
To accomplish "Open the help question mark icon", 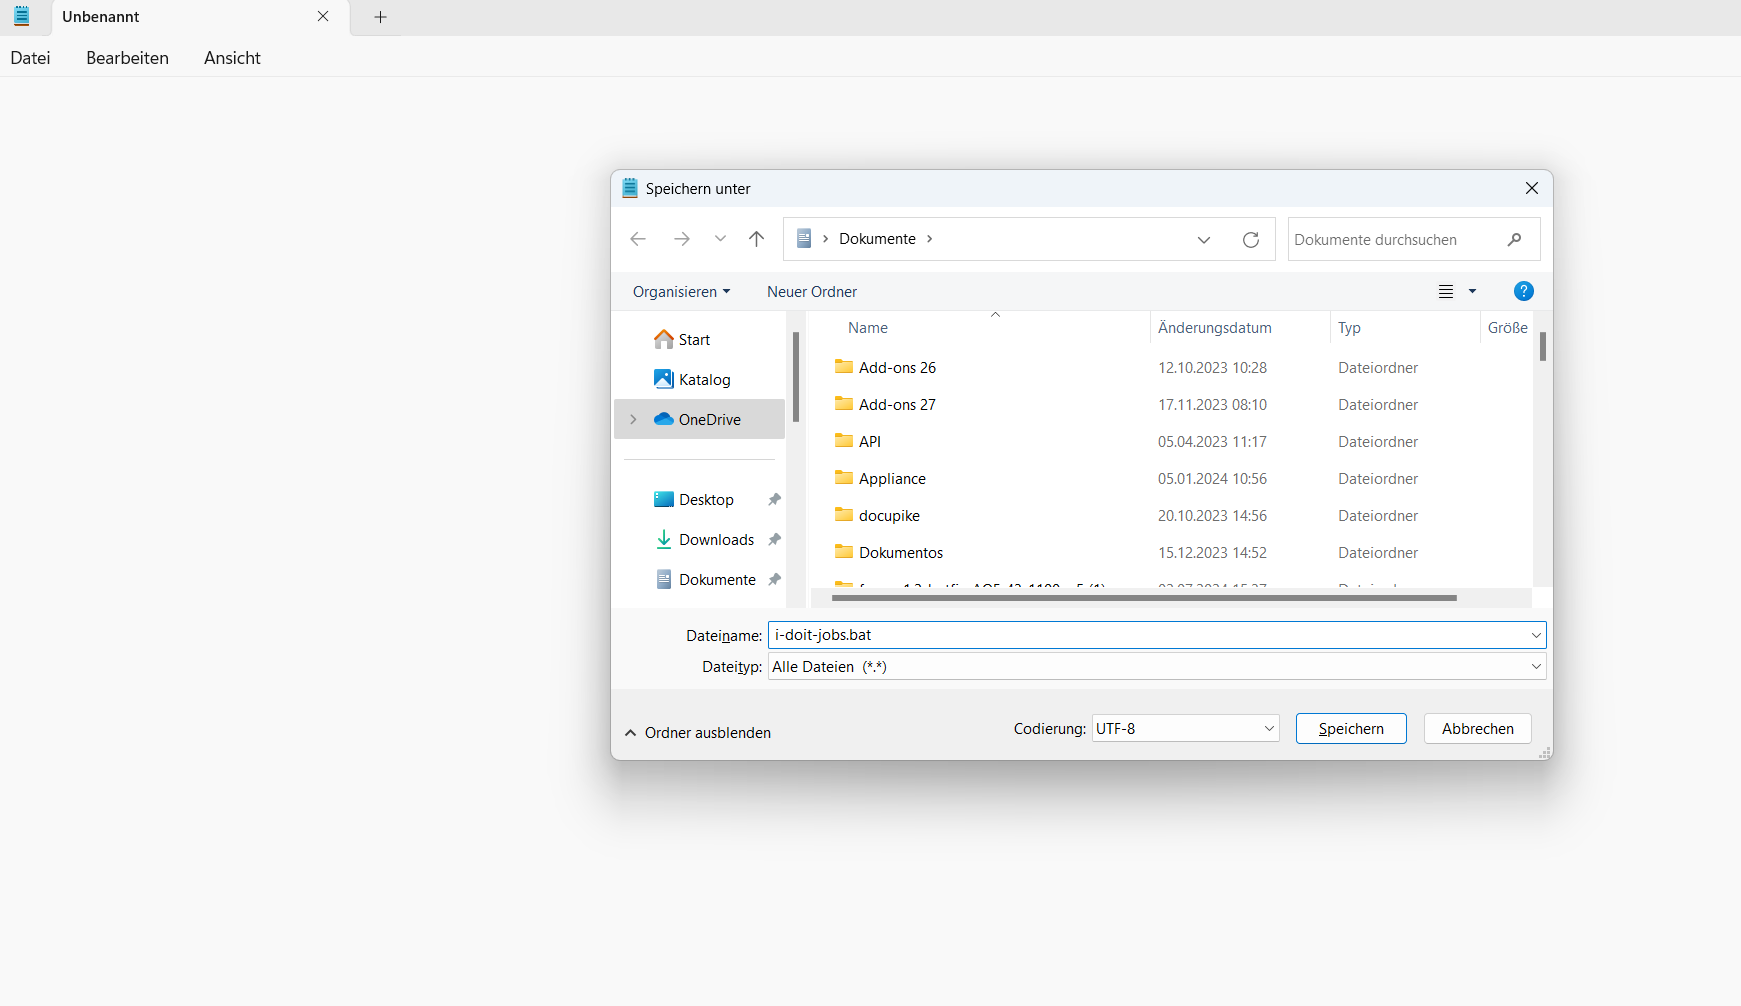I will point(1523,291).
